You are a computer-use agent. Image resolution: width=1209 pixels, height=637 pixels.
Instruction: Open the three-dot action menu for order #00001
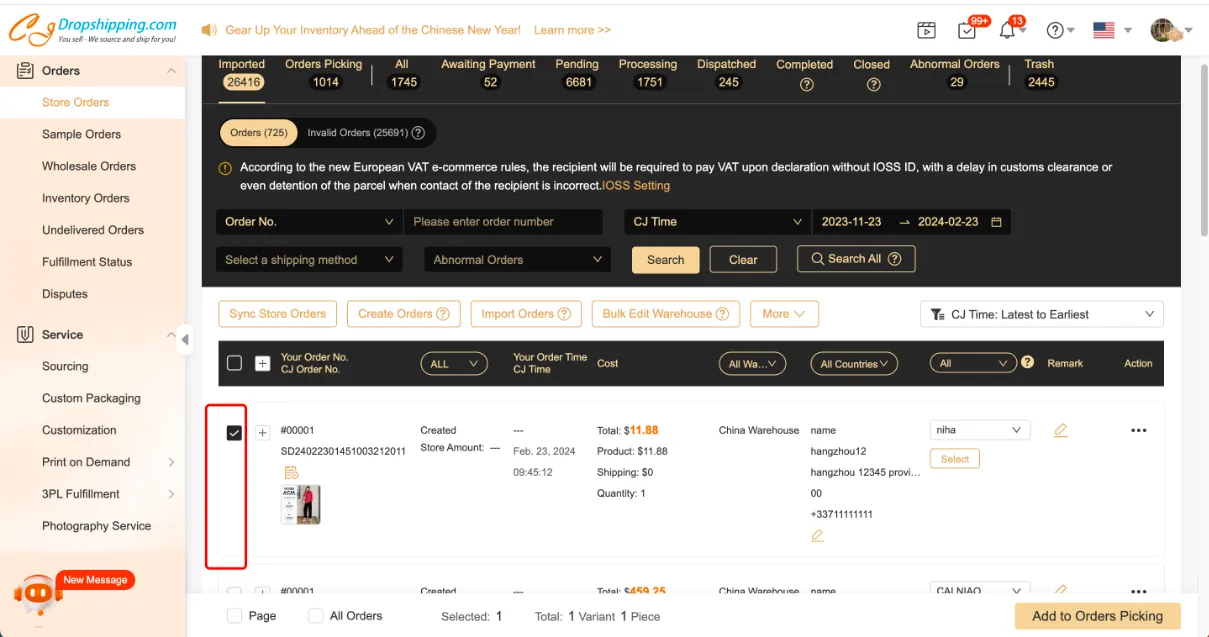tap(1138, 430)
